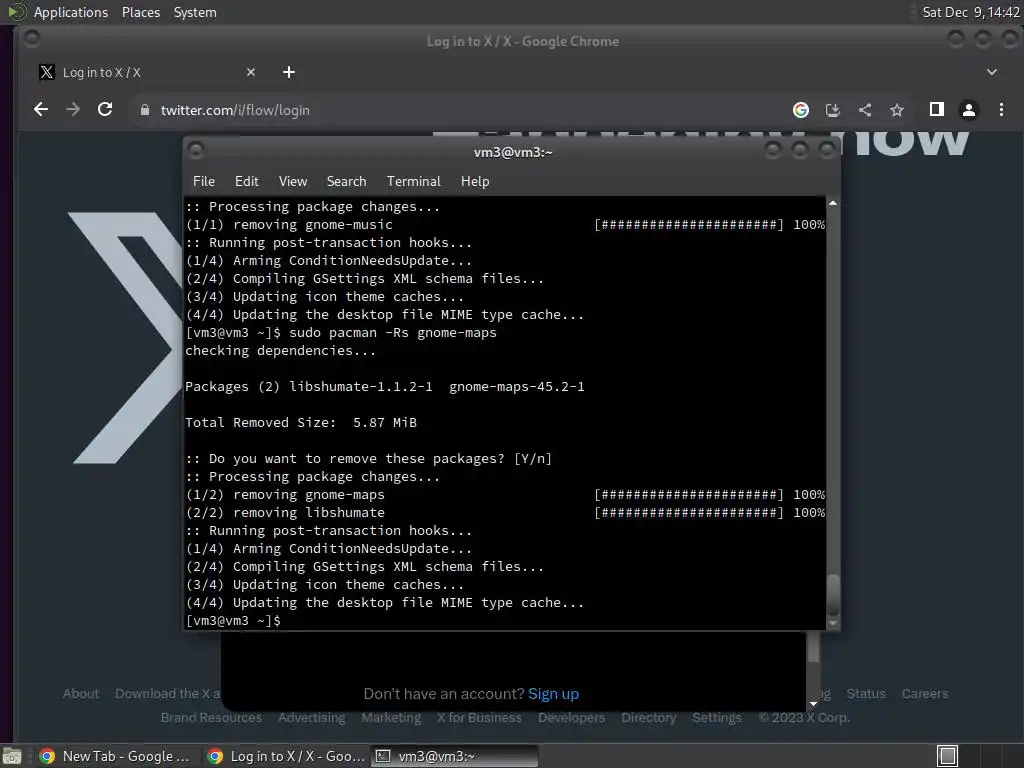Image resolution: width=1024 pixels, height=768 pixels.
Task: Click the Chrome window menu icon at title bar left
Action: click(31, 40)
